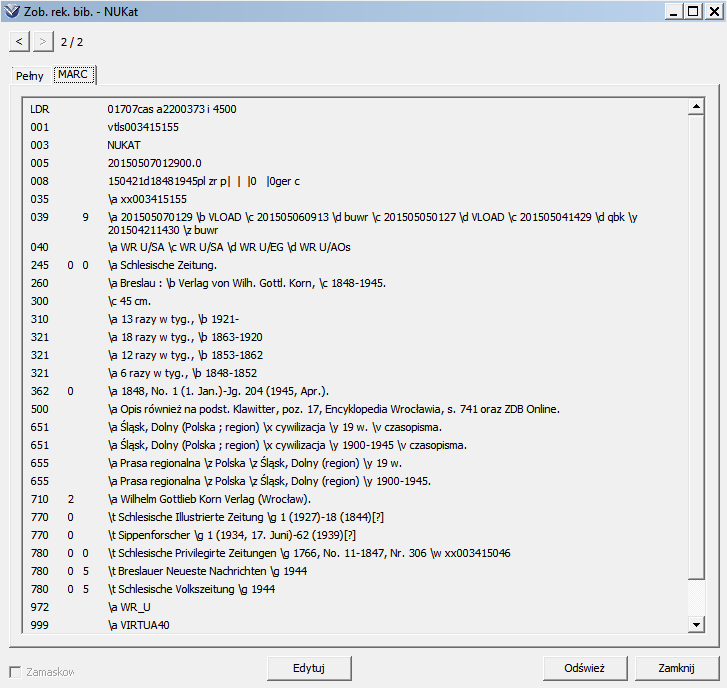
Task: Click the 362 field 1848, No. 1 line
Action: tap(218, 392)
